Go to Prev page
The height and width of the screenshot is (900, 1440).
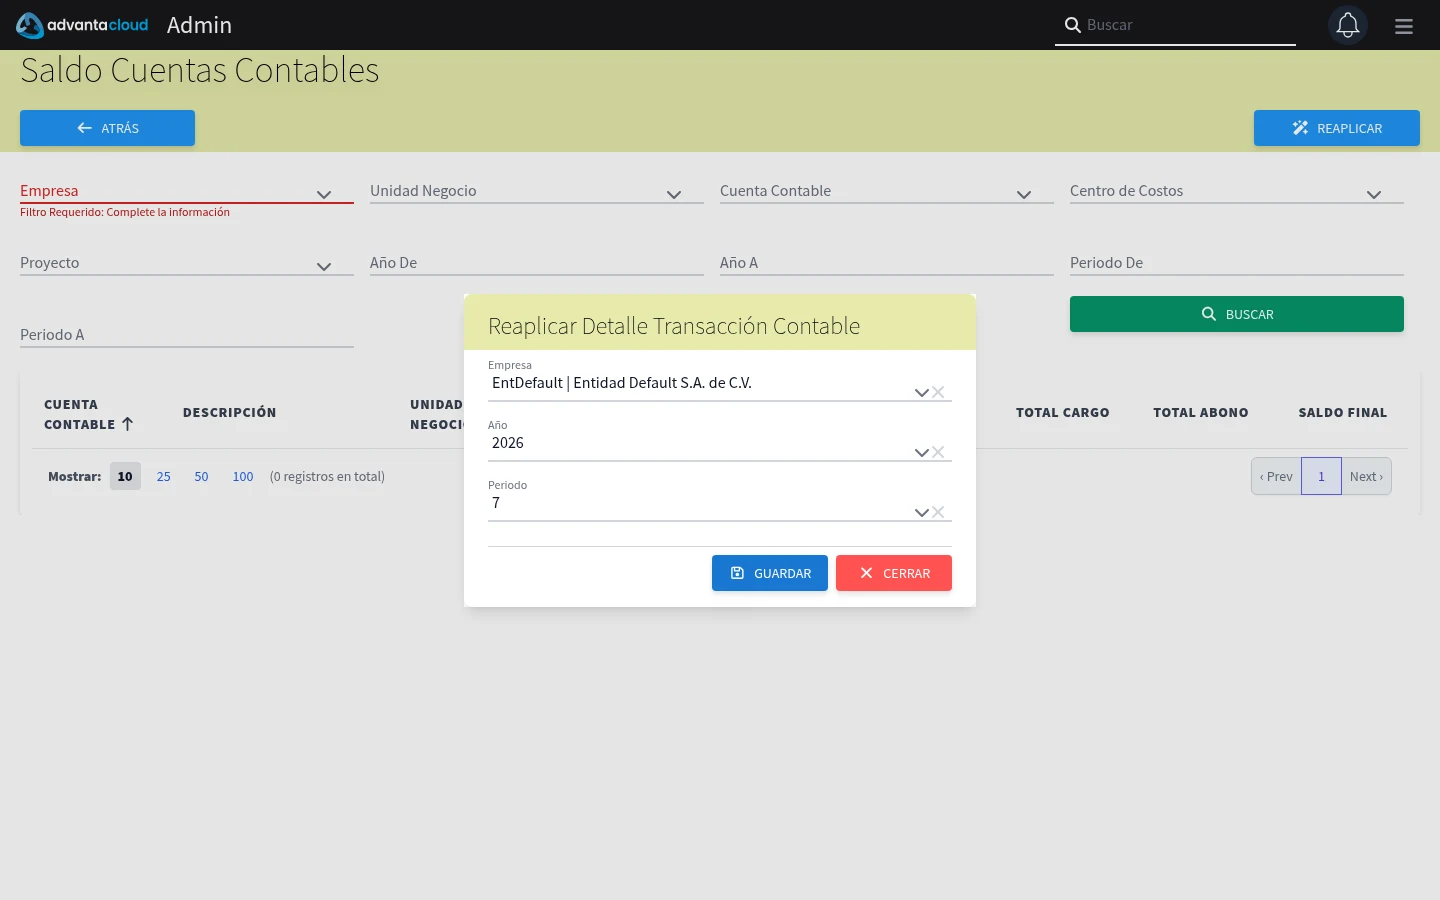(1276, 476)
